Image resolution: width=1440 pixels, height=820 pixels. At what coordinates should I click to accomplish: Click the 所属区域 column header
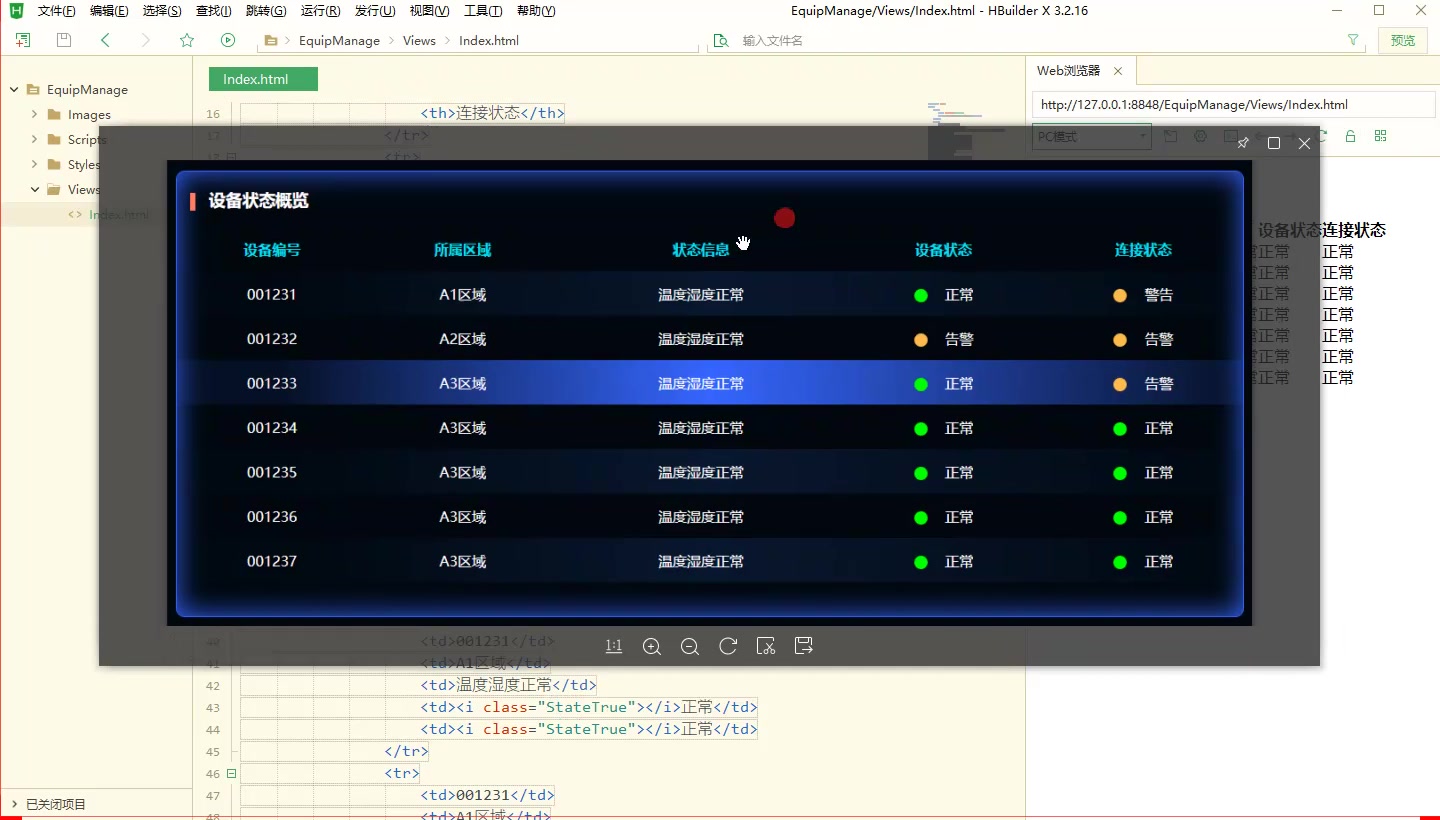pyautogui.click(x=462, y=250)
